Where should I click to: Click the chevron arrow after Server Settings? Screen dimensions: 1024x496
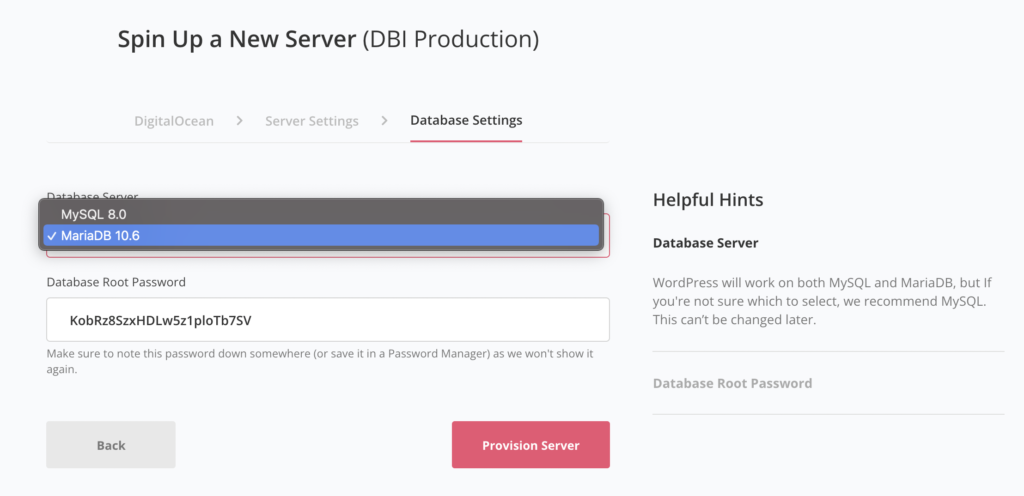coord(384,121)
